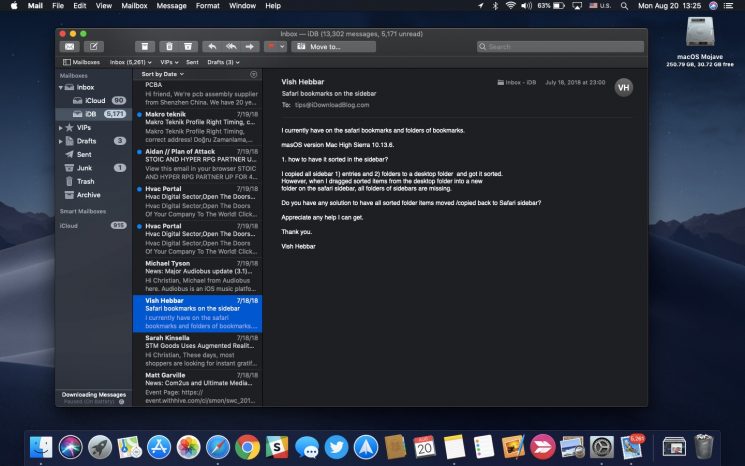The width and height of the screenshot is (745, 466).
Task: Open the Aidan // Plan of Attack email
Action: pos(198,164)
